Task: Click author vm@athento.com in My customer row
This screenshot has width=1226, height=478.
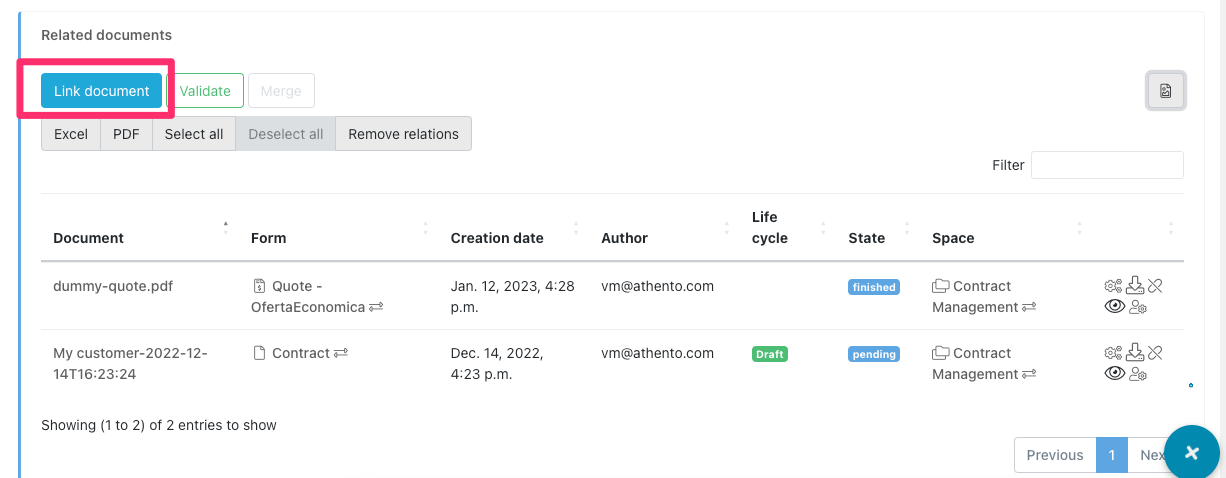Action: 657,353
